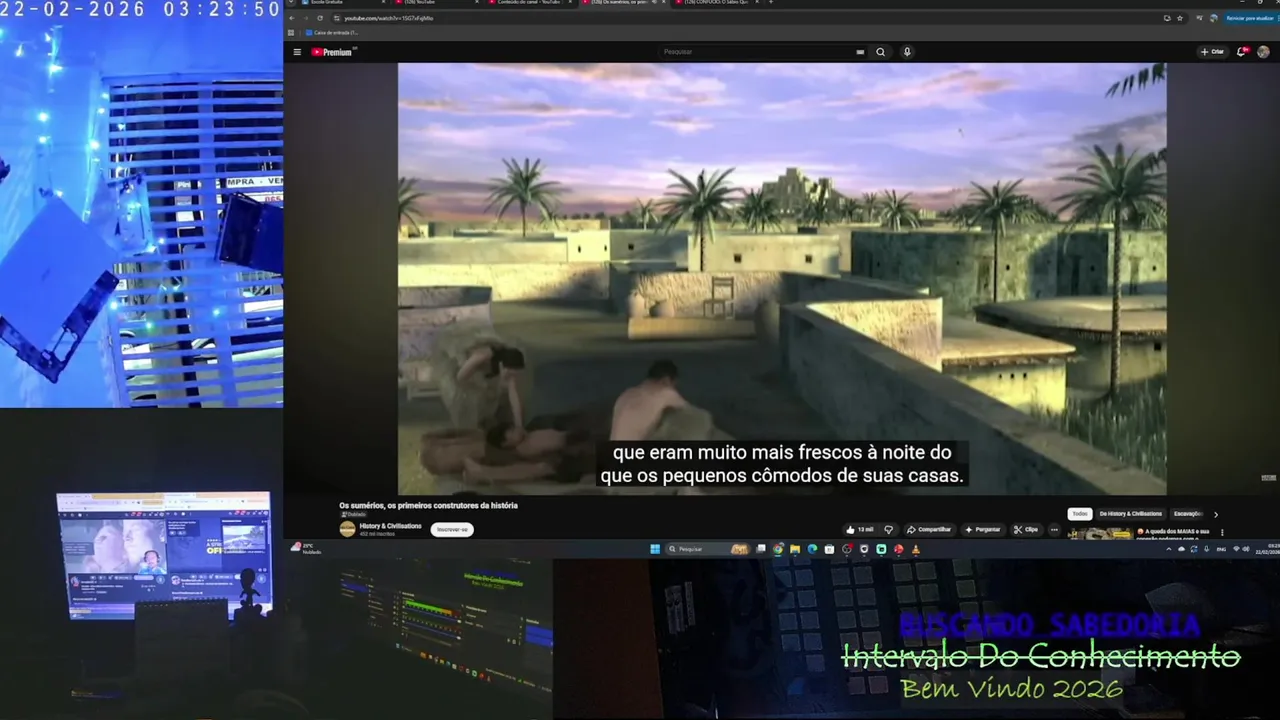This screenshot has width=1280, height=720.
Task: Open VLC cone icon on the taskbar
Action: coord(916,549)
